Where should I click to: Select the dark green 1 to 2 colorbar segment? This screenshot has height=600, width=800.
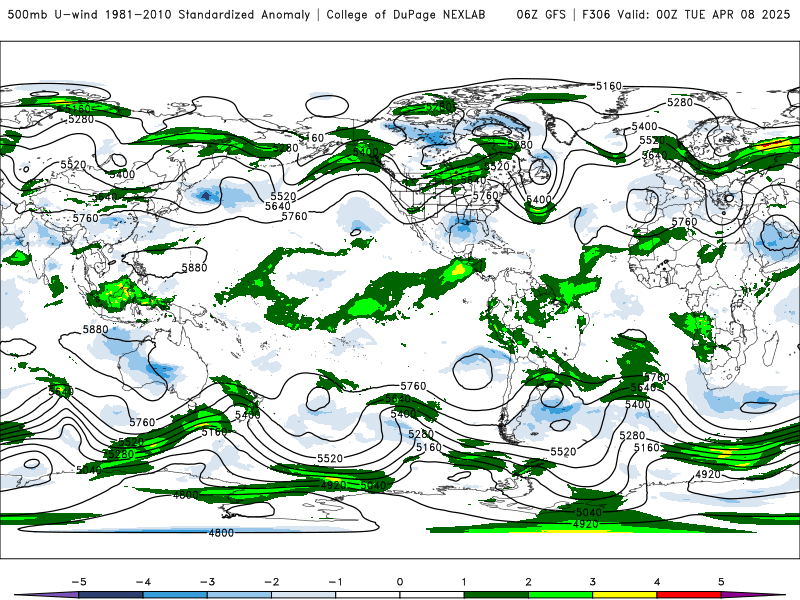tap(496, 595)
